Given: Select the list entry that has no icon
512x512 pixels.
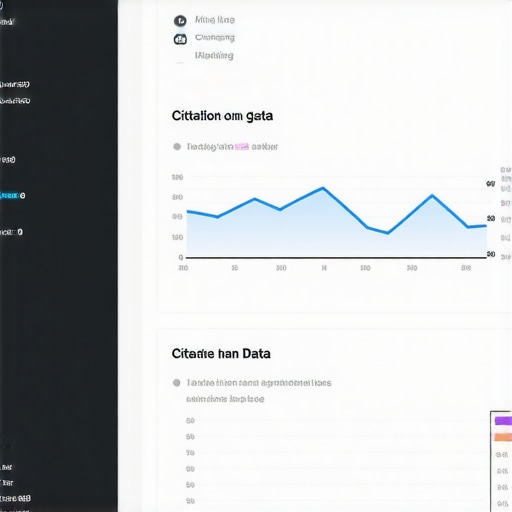Looking at the screenshot, I should point(214,55).
